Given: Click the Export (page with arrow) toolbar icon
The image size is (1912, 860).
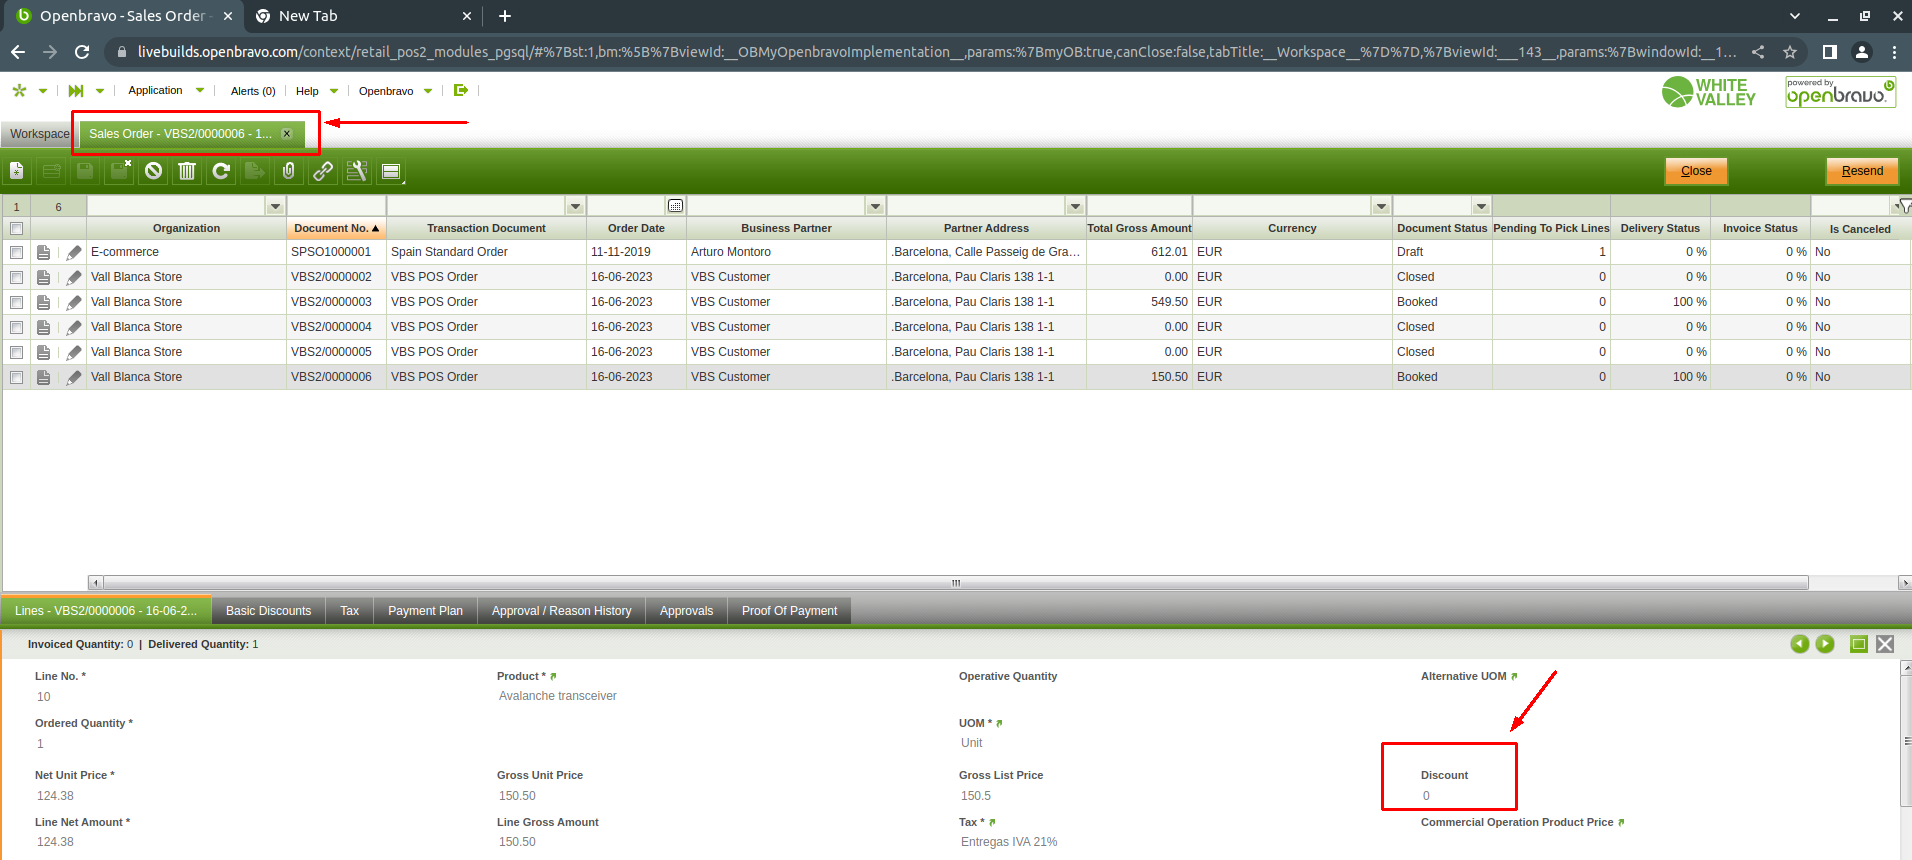Looking at the screenshot, I should [255, 171].
